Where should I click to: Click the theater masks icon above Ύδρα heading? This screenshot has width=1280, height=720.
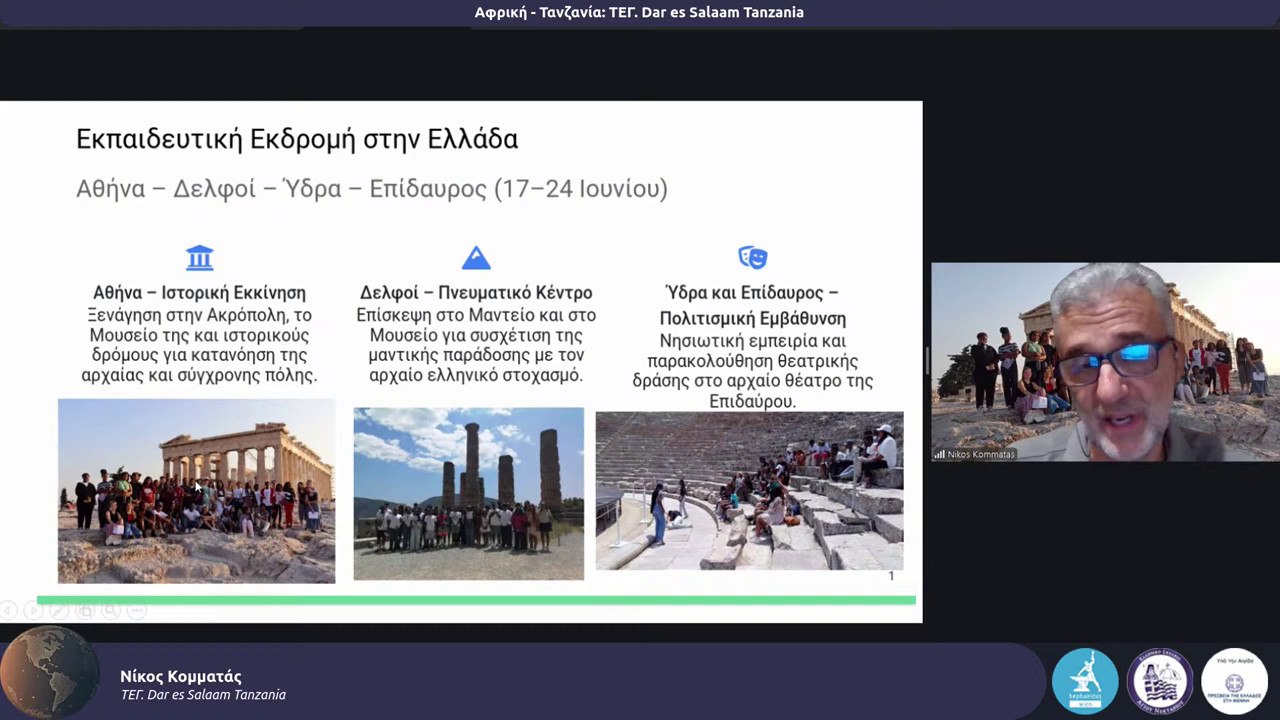pyautogui.click(x=752, y=258)
